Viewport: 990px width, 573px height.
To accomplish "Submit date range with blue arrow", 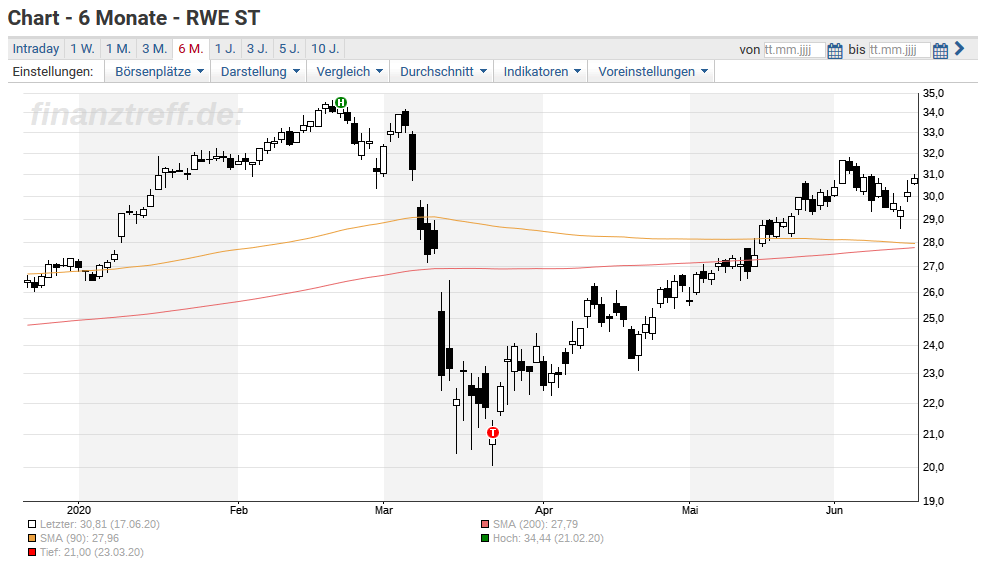I will tap(960, 49).
